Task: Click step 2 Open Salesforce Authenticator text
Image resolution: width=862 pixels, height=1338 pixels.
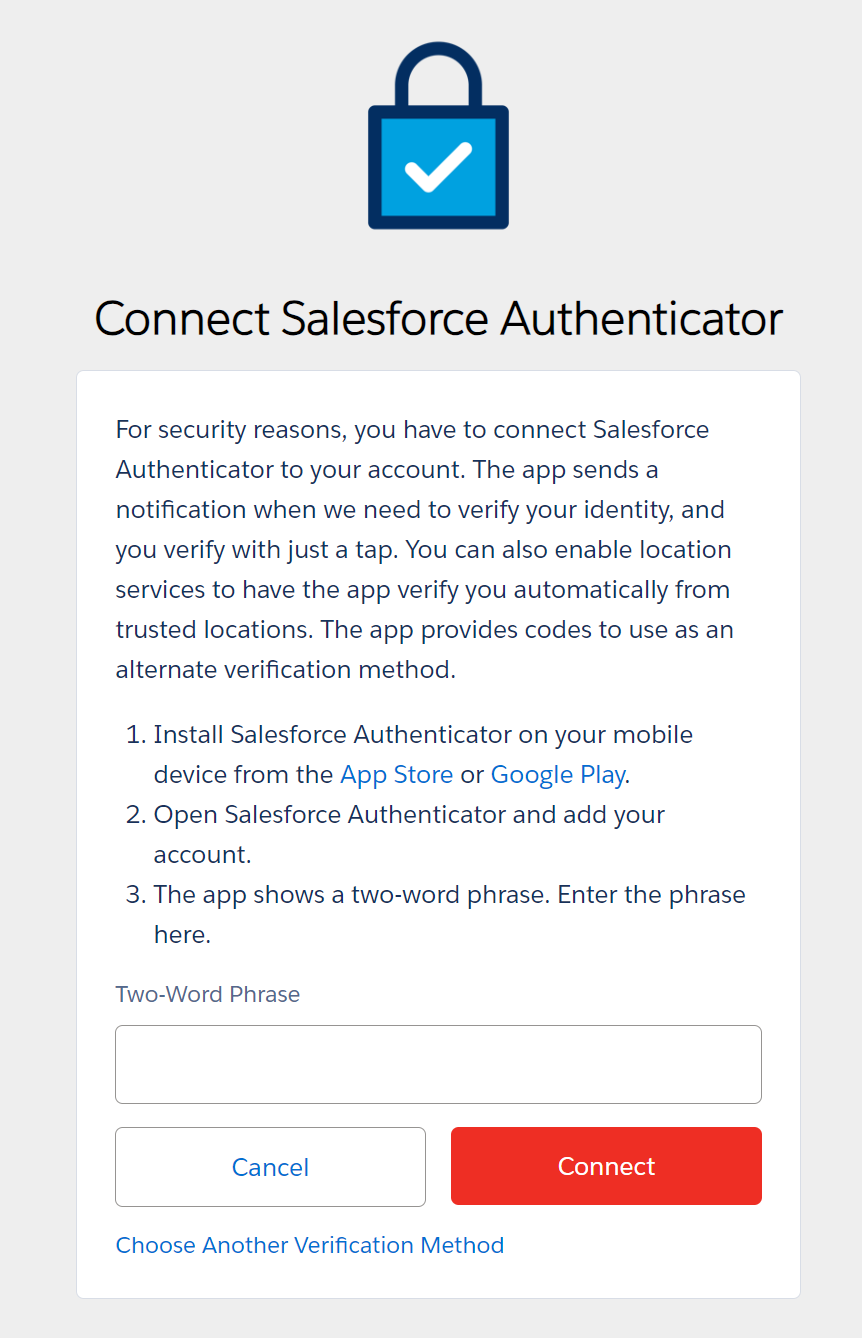Action: [x=408, y=815]
